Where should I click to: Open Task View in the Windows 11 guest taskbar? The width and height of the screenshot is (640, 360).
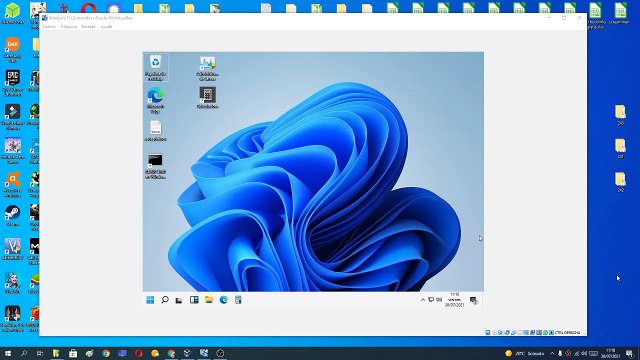point(179,300)
